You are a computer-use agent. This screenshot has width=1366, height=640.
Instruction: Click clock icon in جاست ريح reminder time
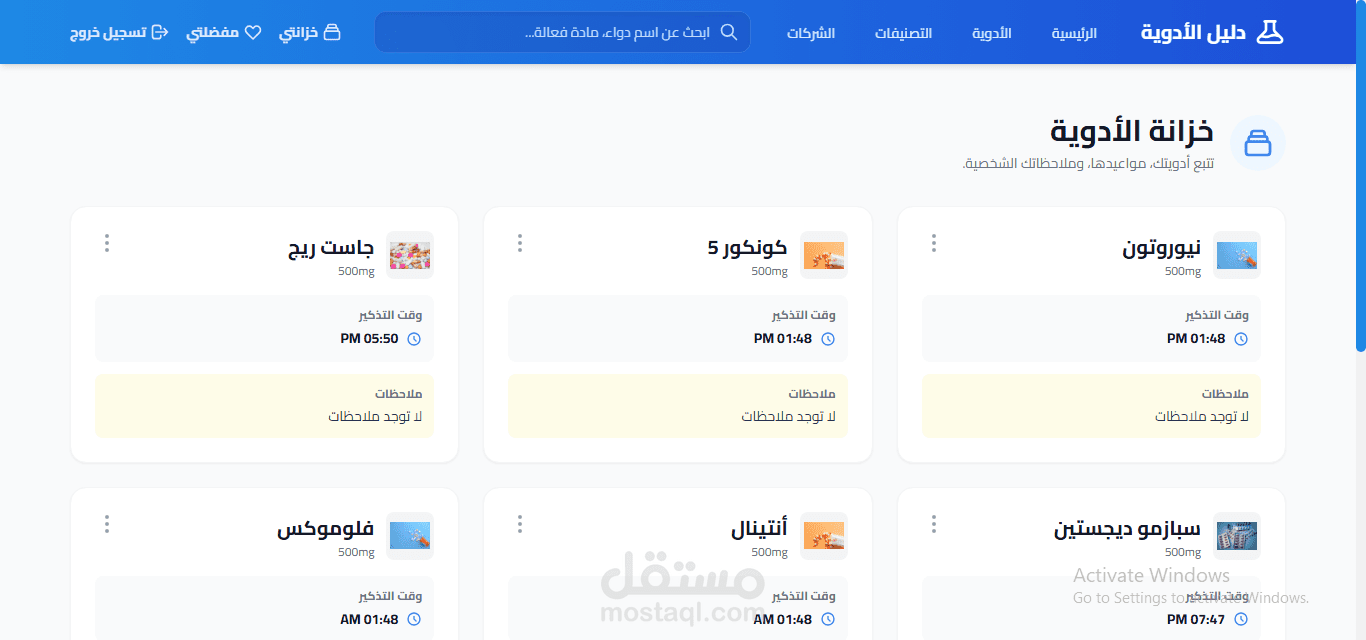(x=414, y=339)
